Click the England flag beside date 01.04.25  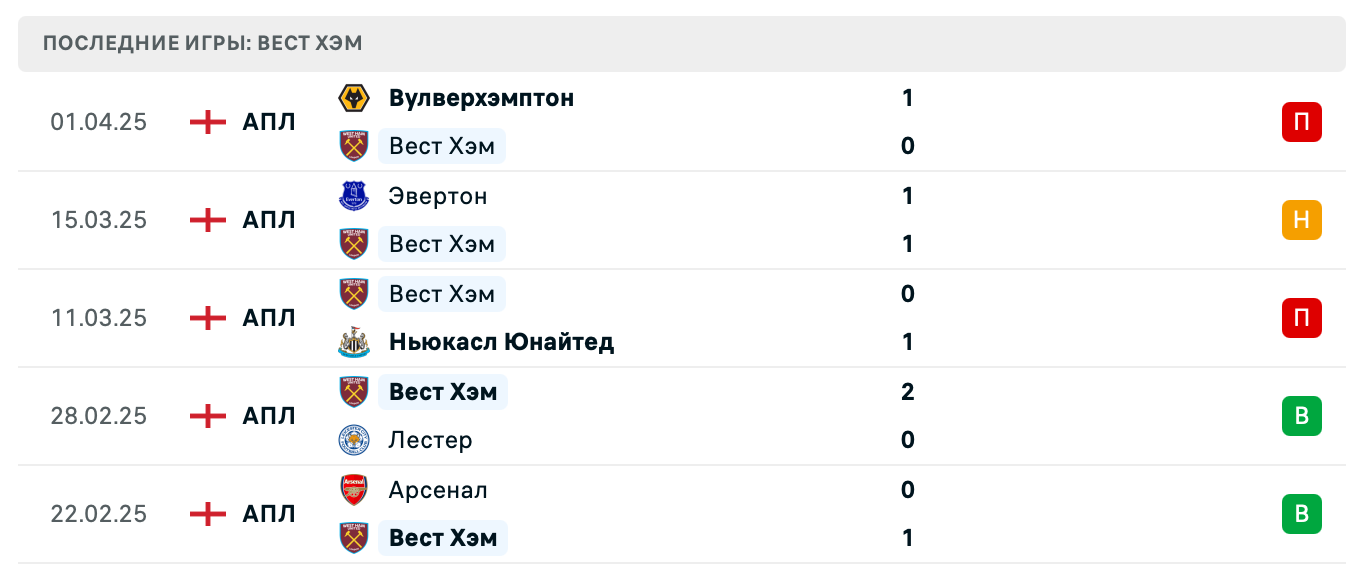(x=206, y=121)
